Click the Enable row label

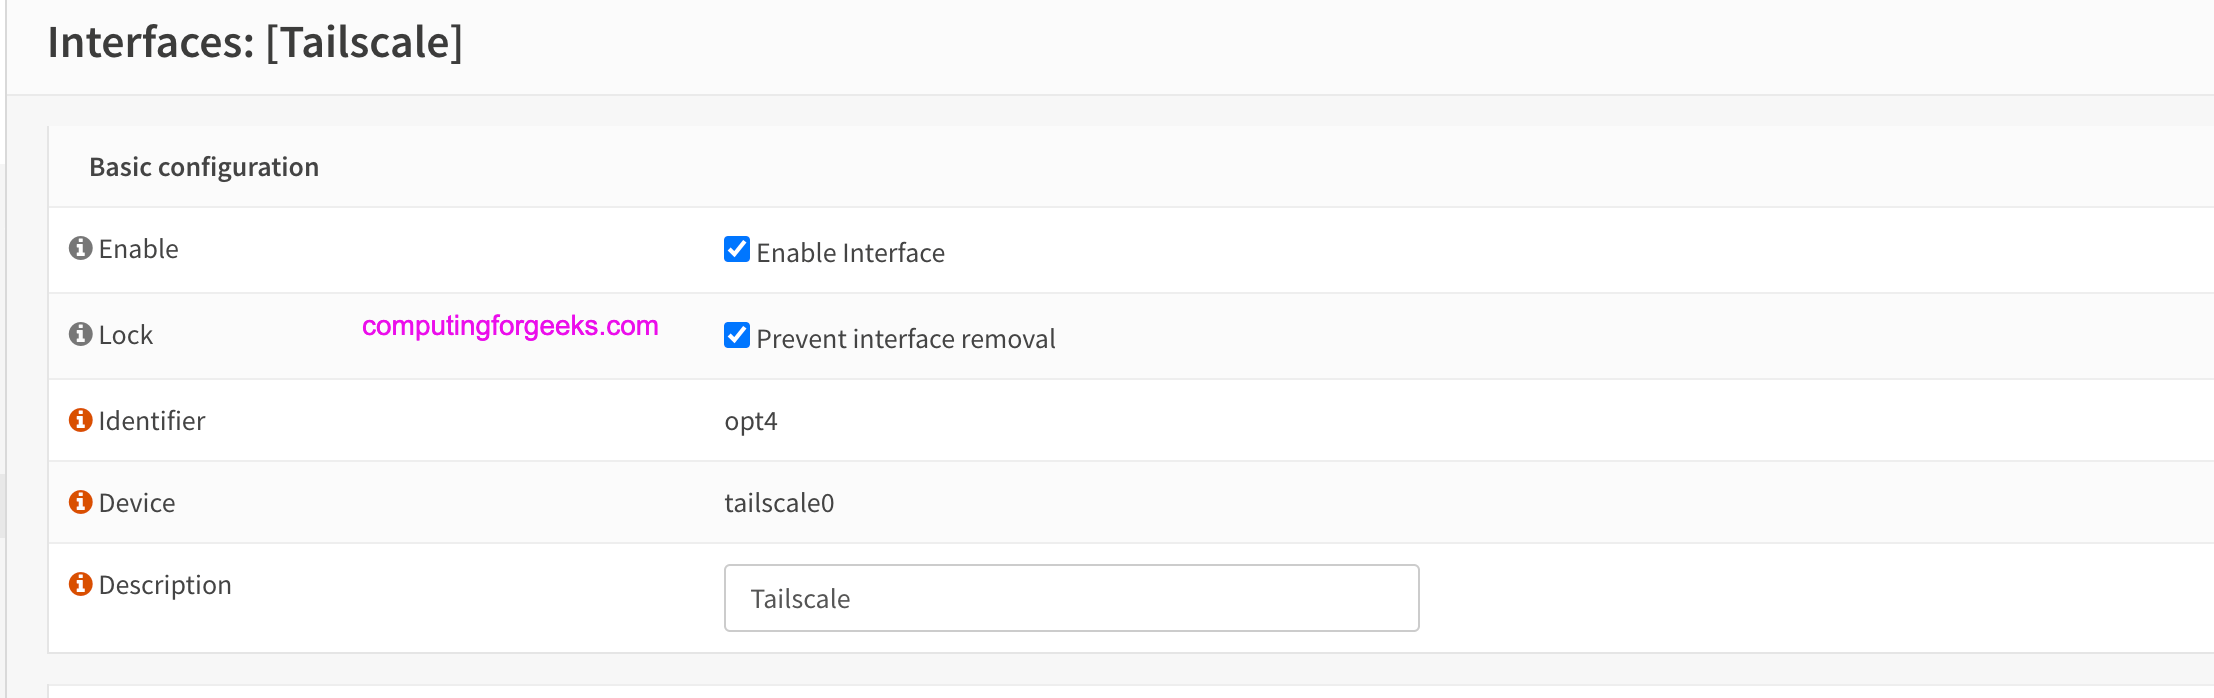tap(138, 249)
